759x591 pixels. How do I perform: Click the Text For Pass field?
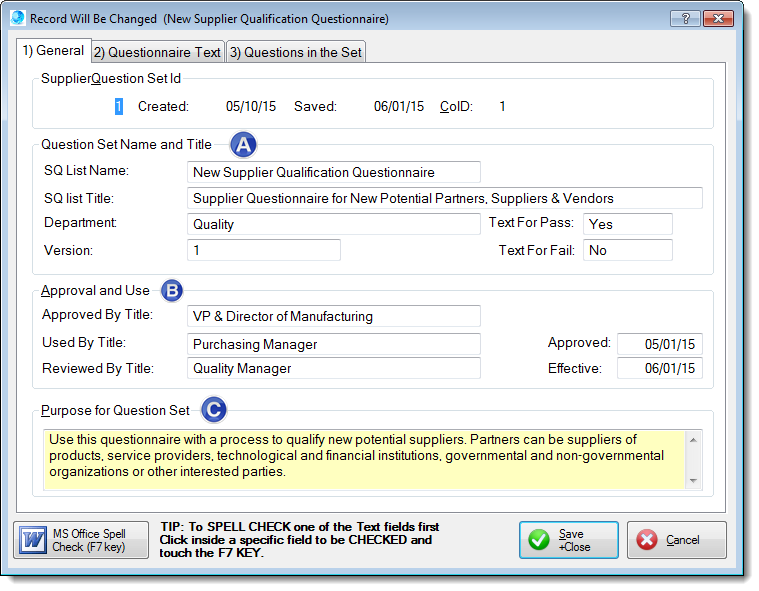627,224
